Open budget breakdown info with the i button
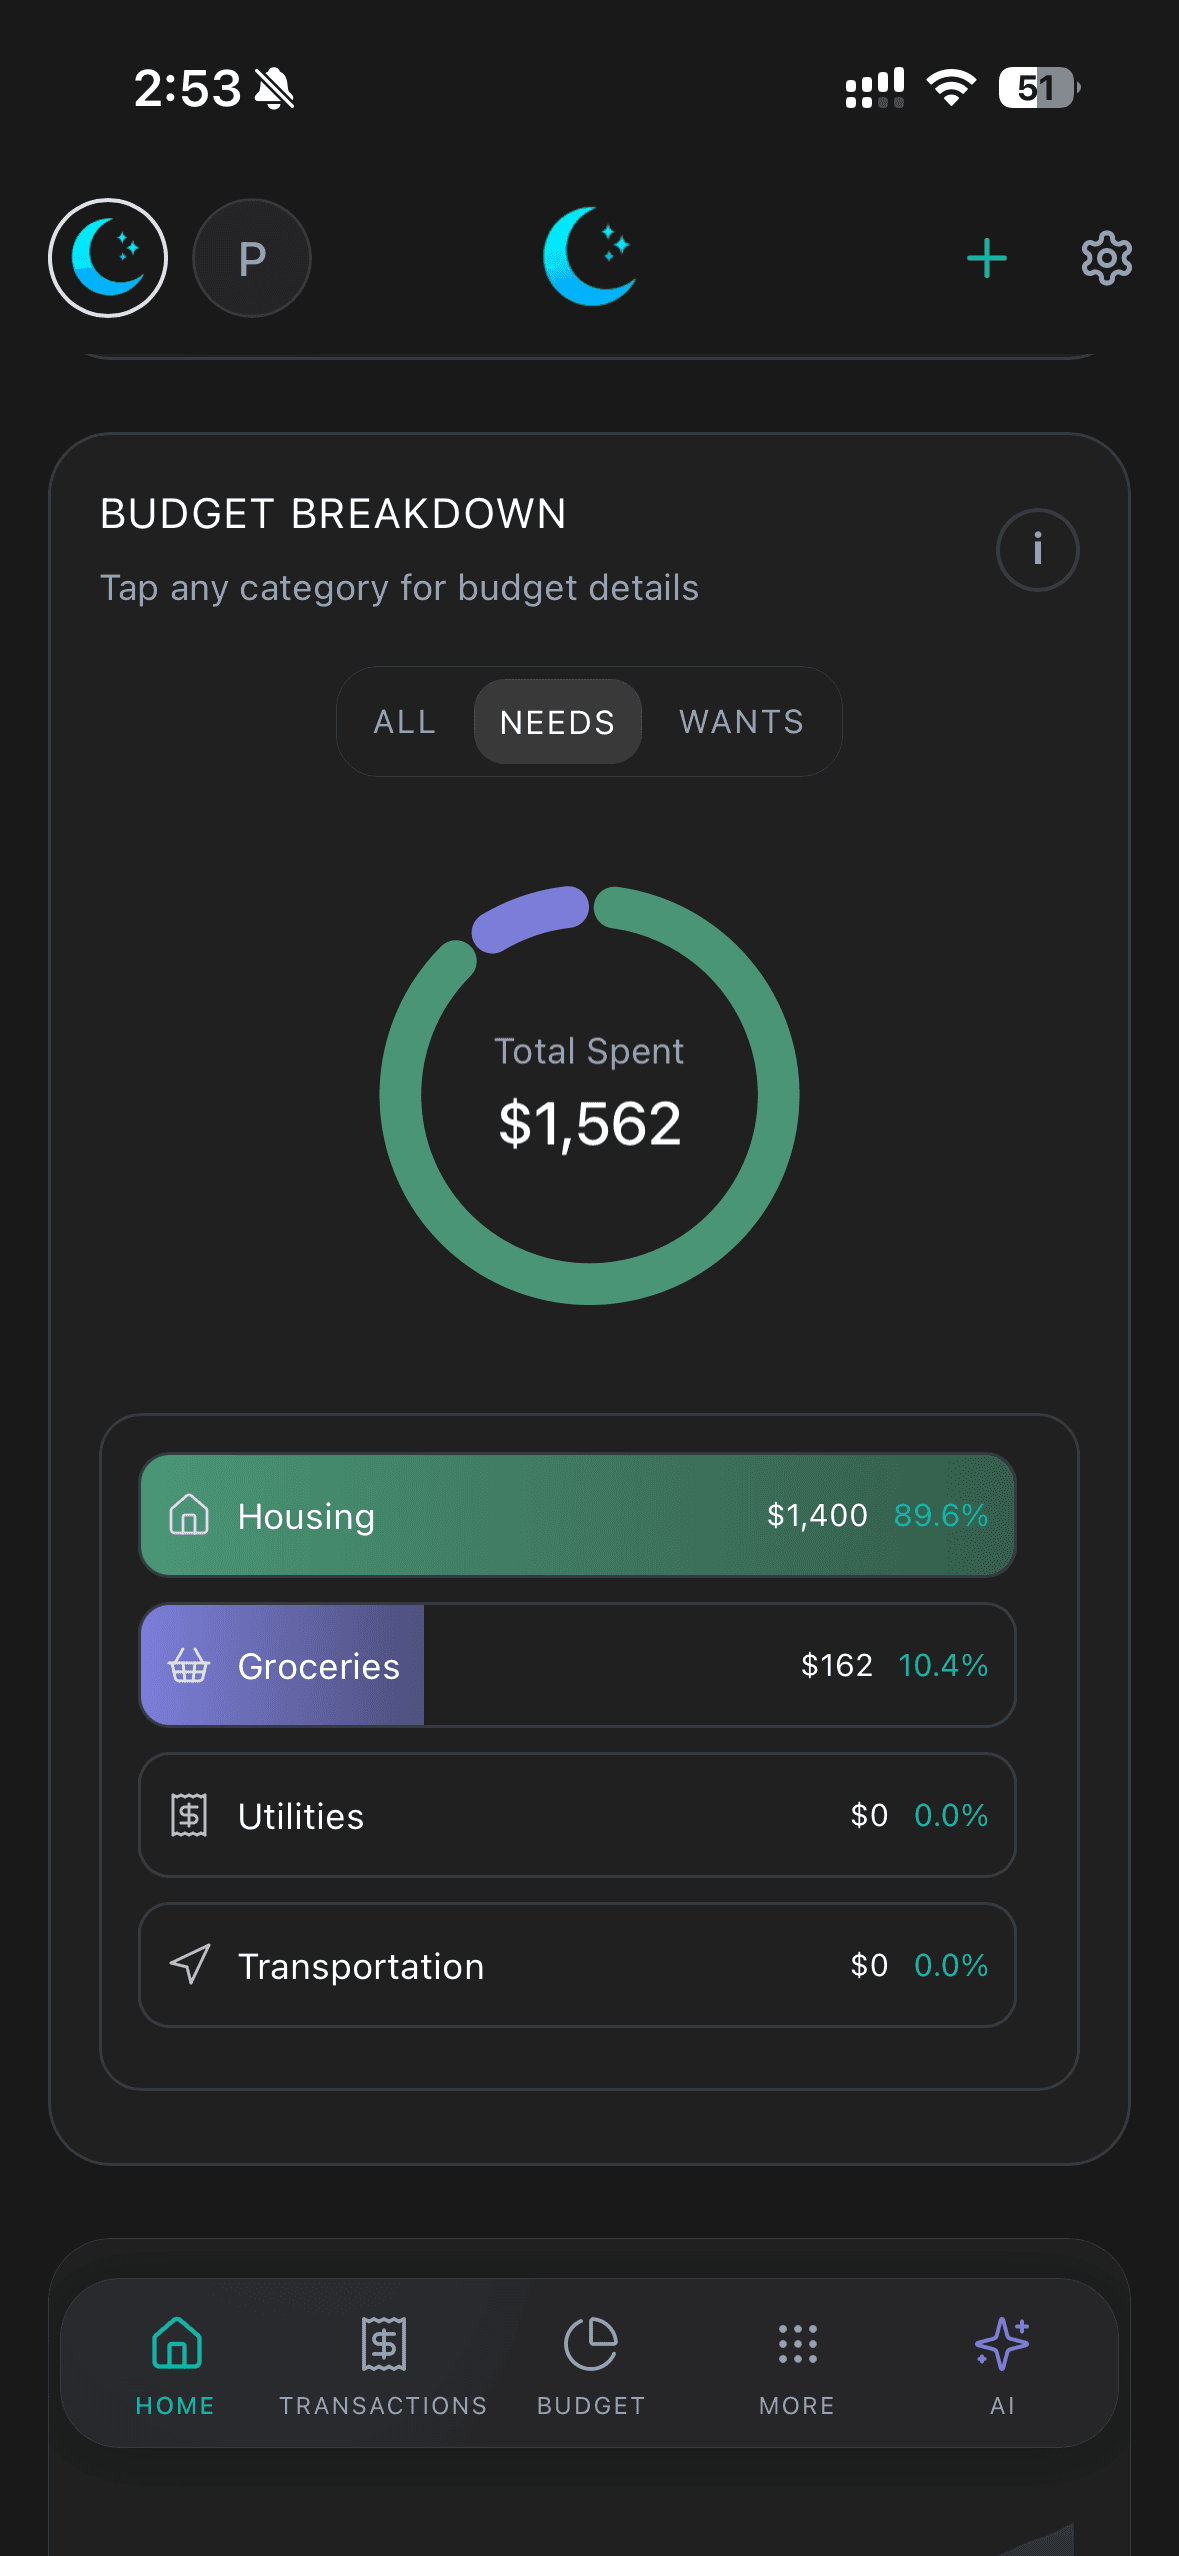The image size is (1179, 2556). click(x=1038, y=549)
